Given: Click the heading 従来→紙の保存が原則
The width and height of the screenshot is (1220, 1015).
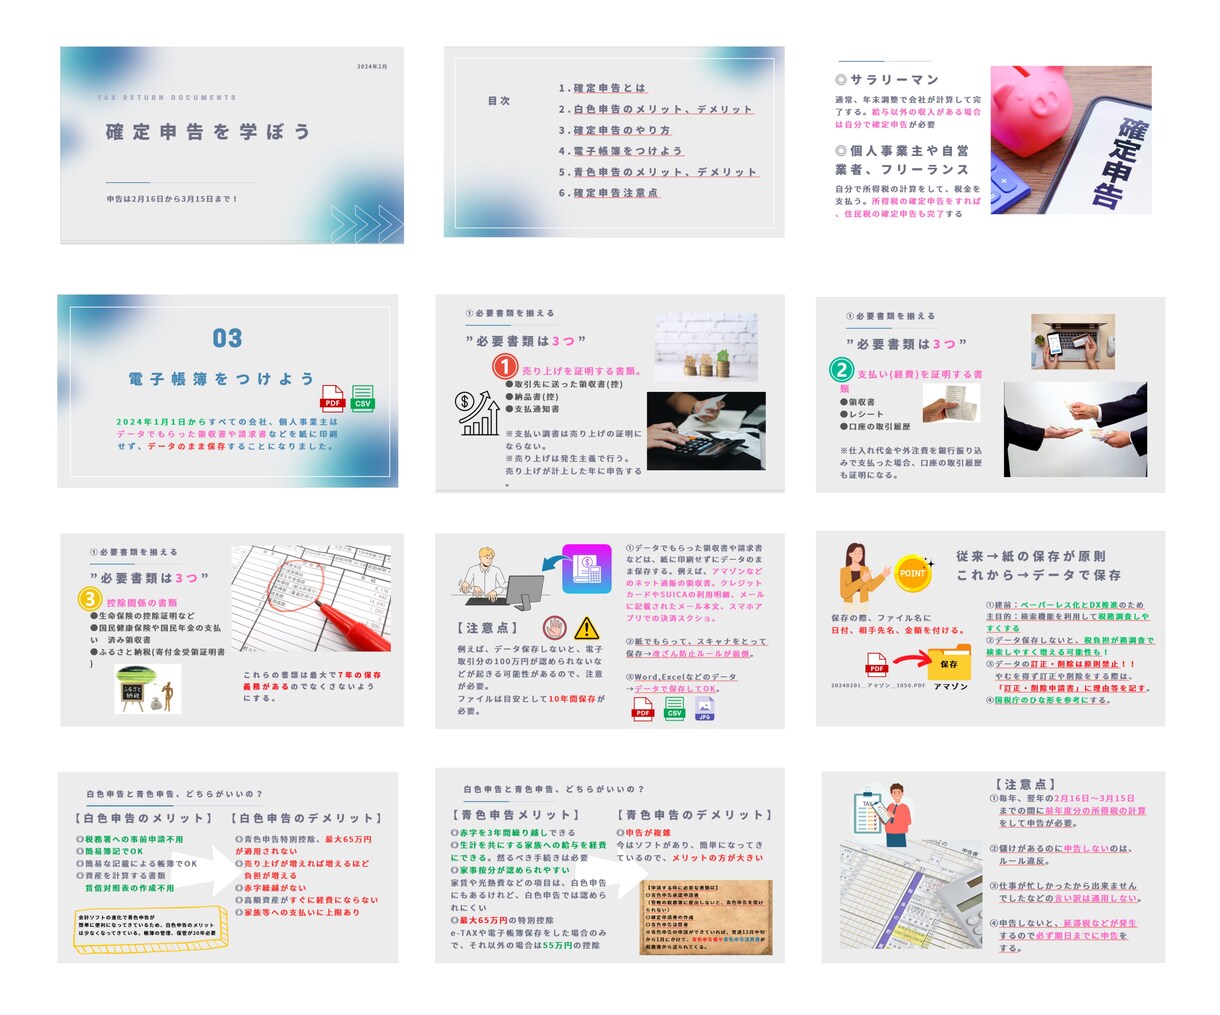Looking at the screenshot, I should coord(1031,556).
